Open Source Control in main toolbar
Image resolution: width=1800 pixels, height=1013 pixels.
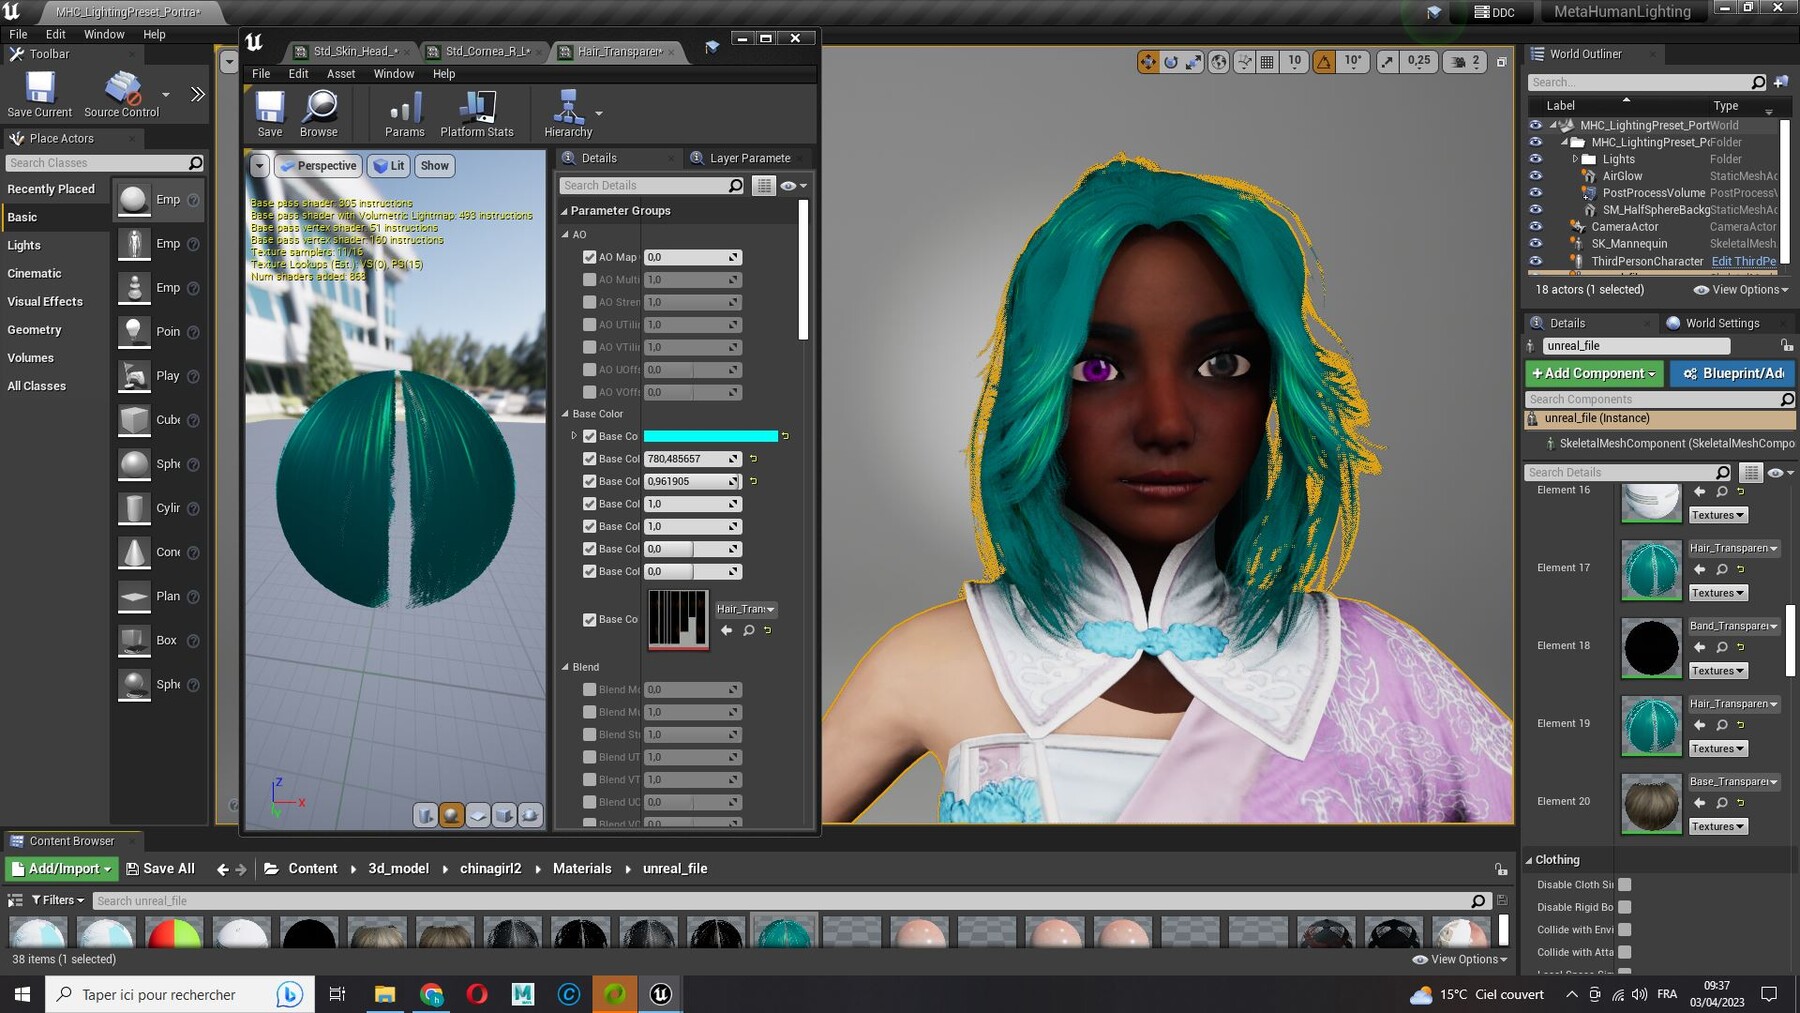[x=122, y=95]
